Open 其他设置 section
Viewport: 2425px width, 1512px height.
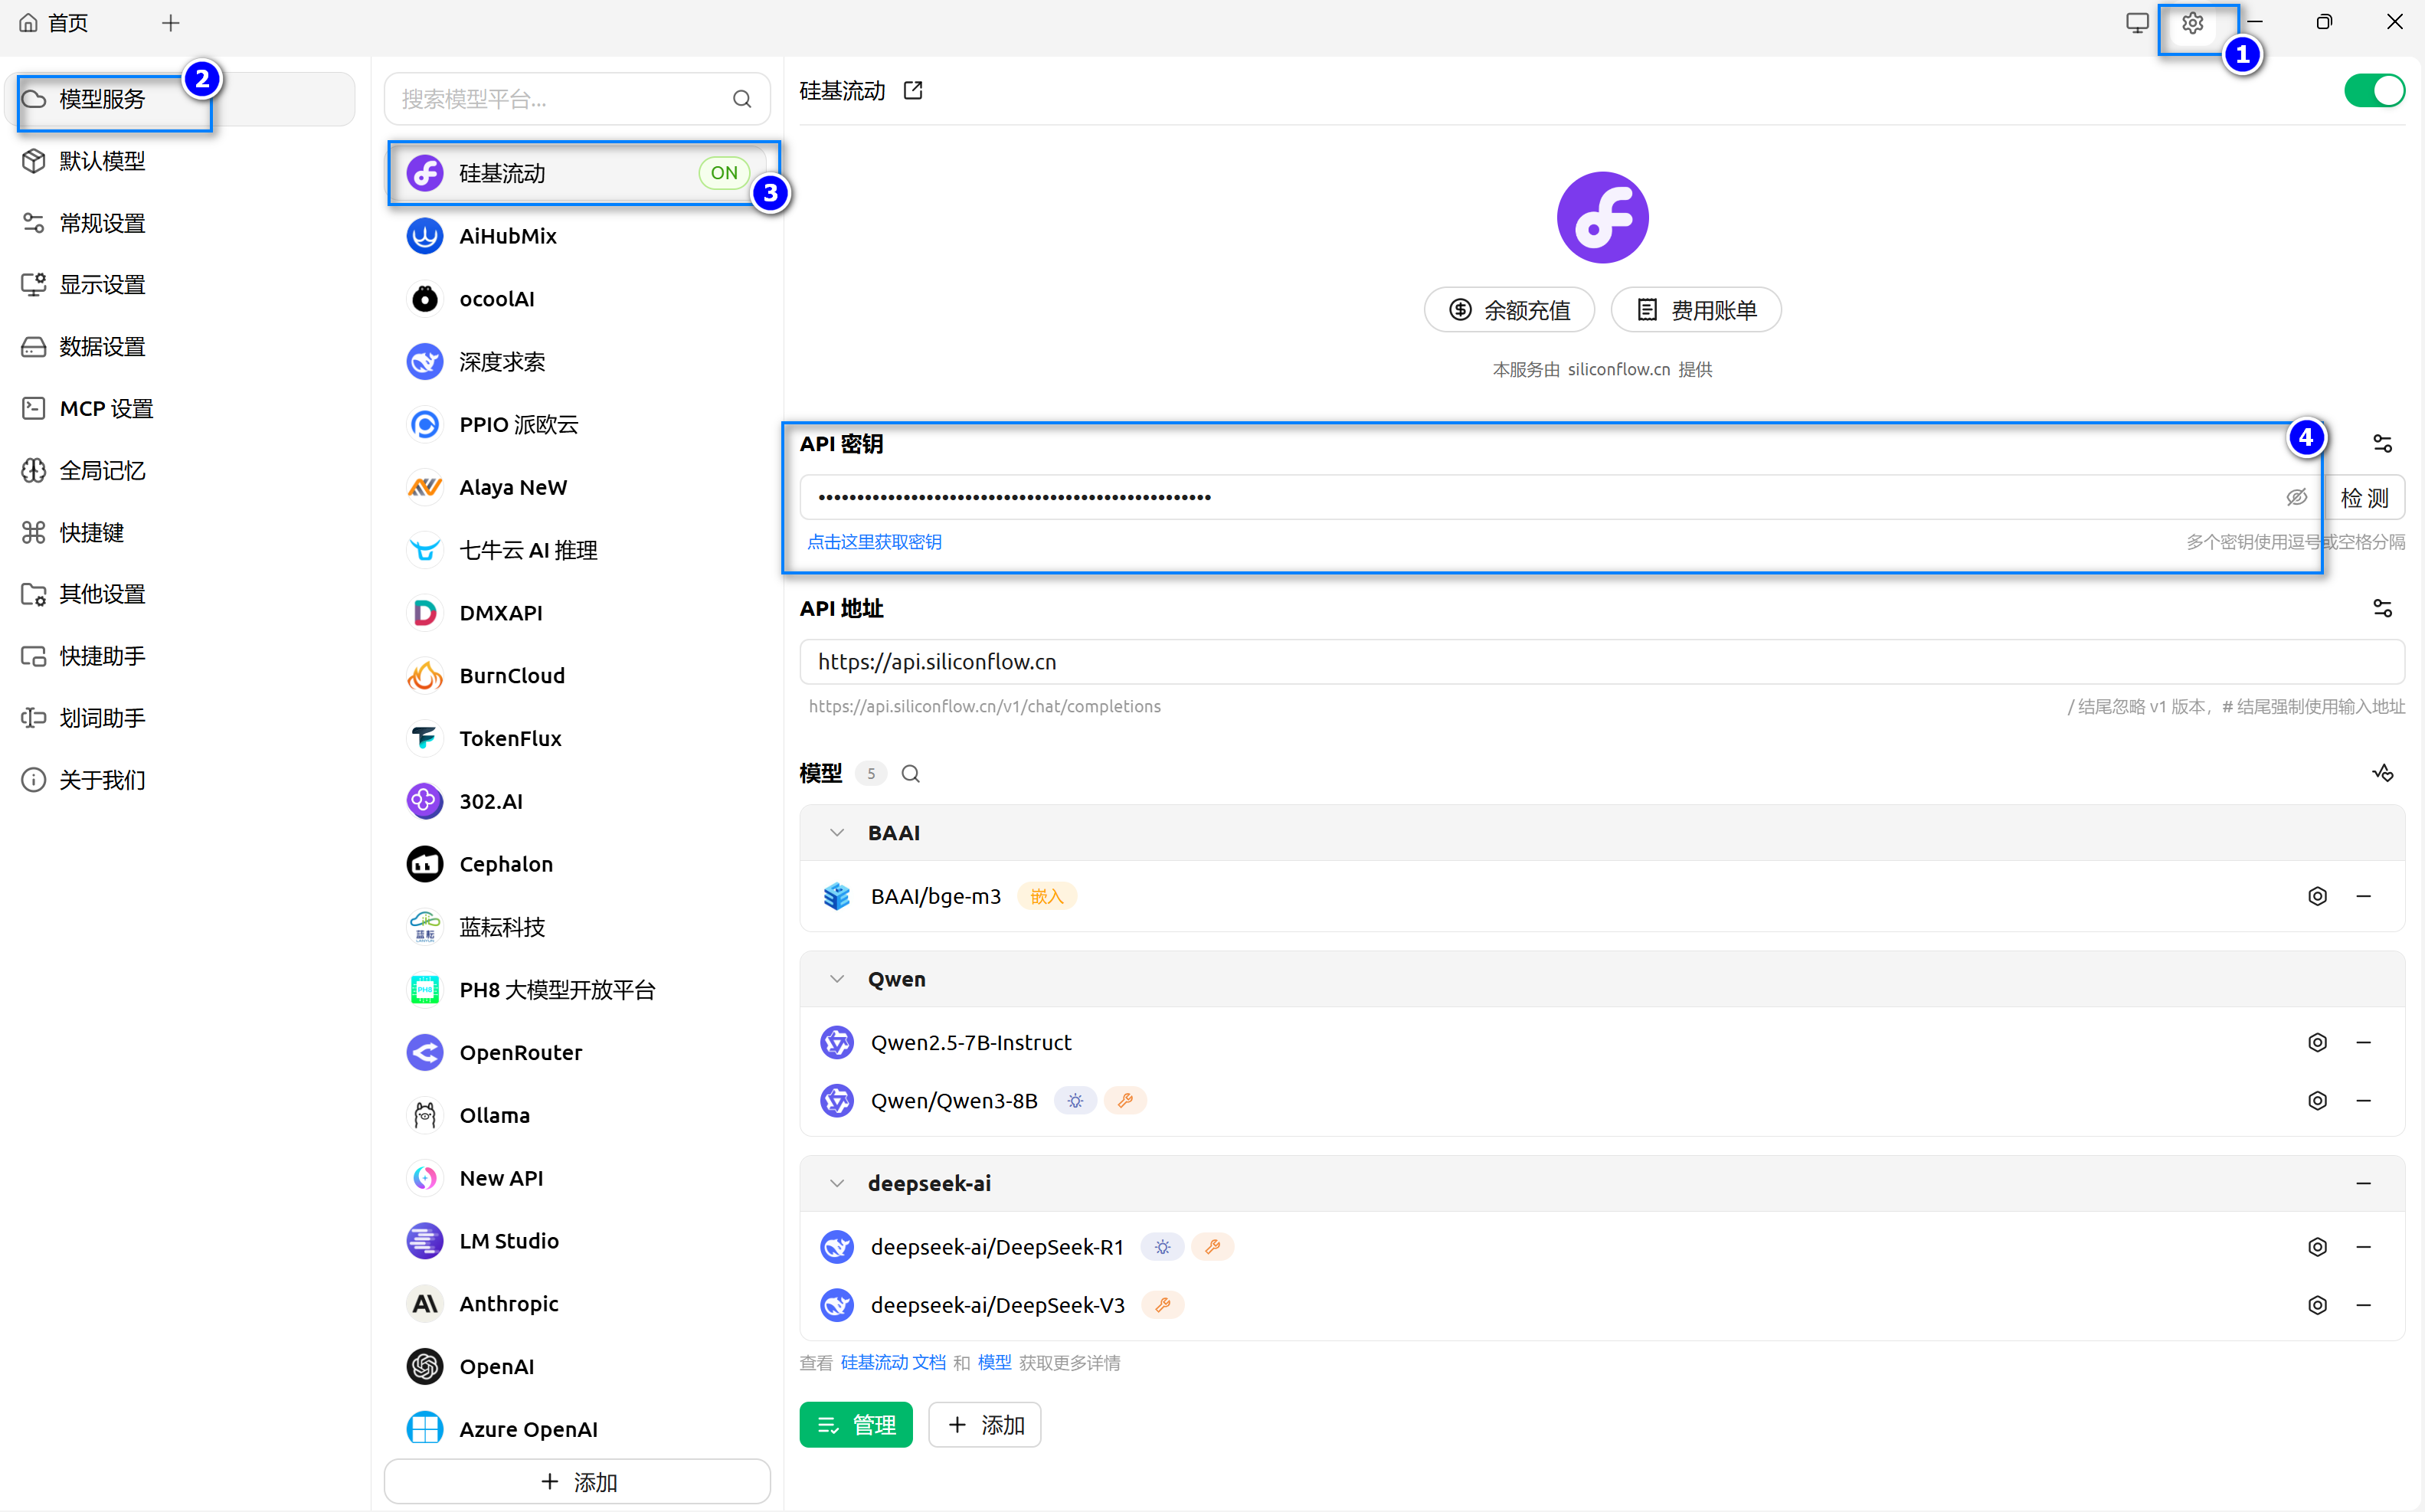[180, 595]
